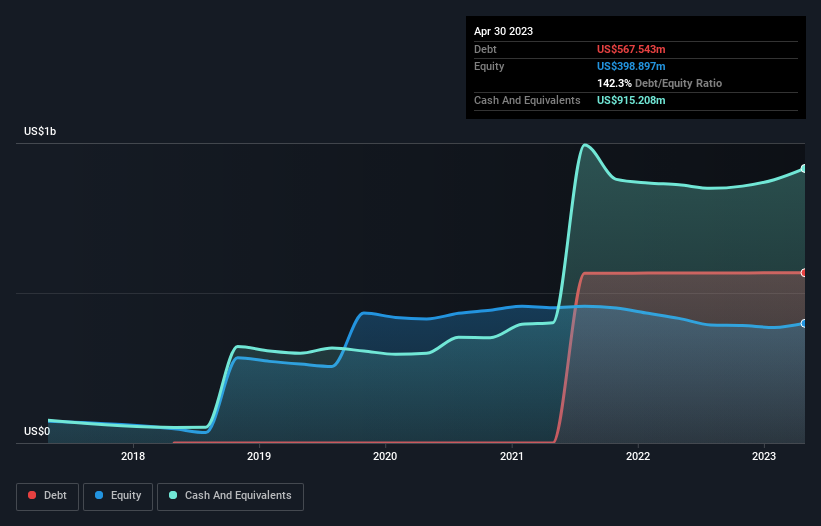Select the 2018 x-axis label
Screen dimensions: 821x526
tap(133, 456)
